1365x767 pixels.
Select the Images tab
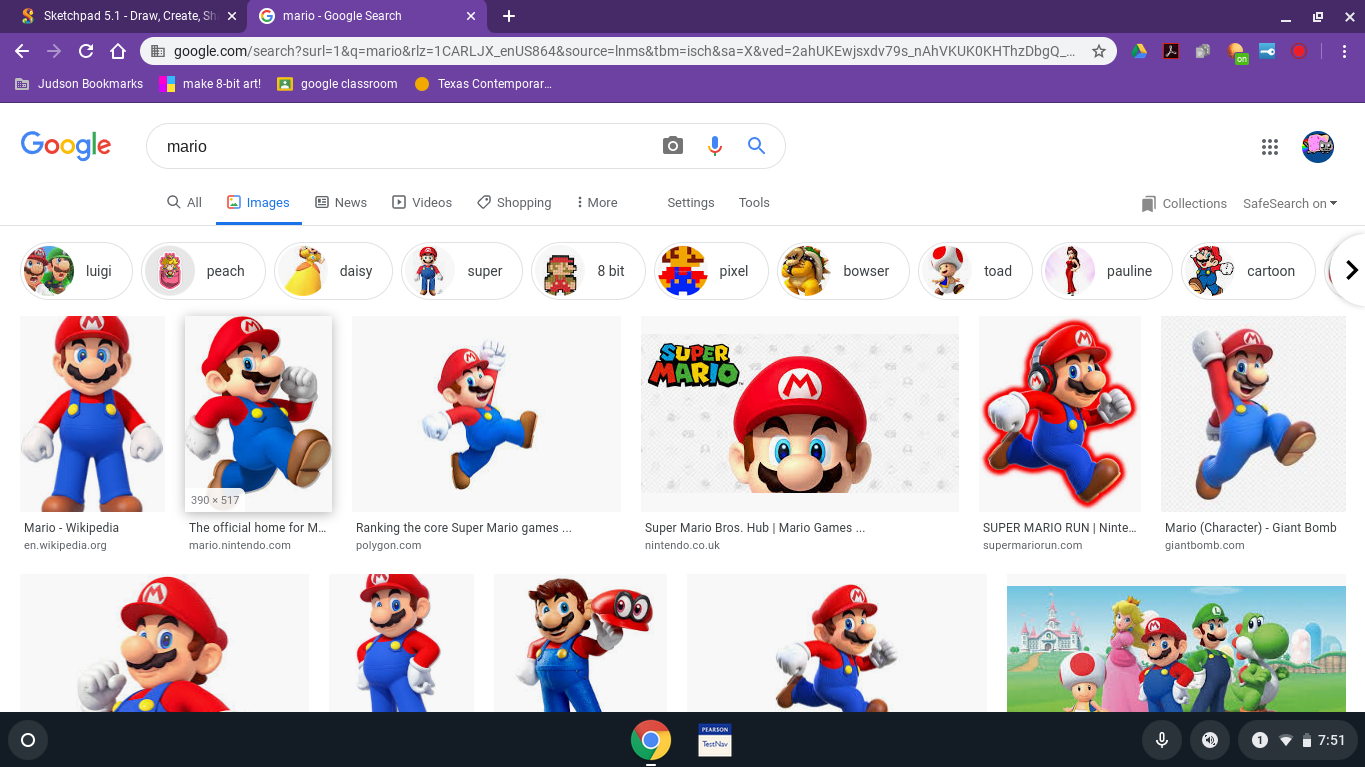click(x=258, y=202)
